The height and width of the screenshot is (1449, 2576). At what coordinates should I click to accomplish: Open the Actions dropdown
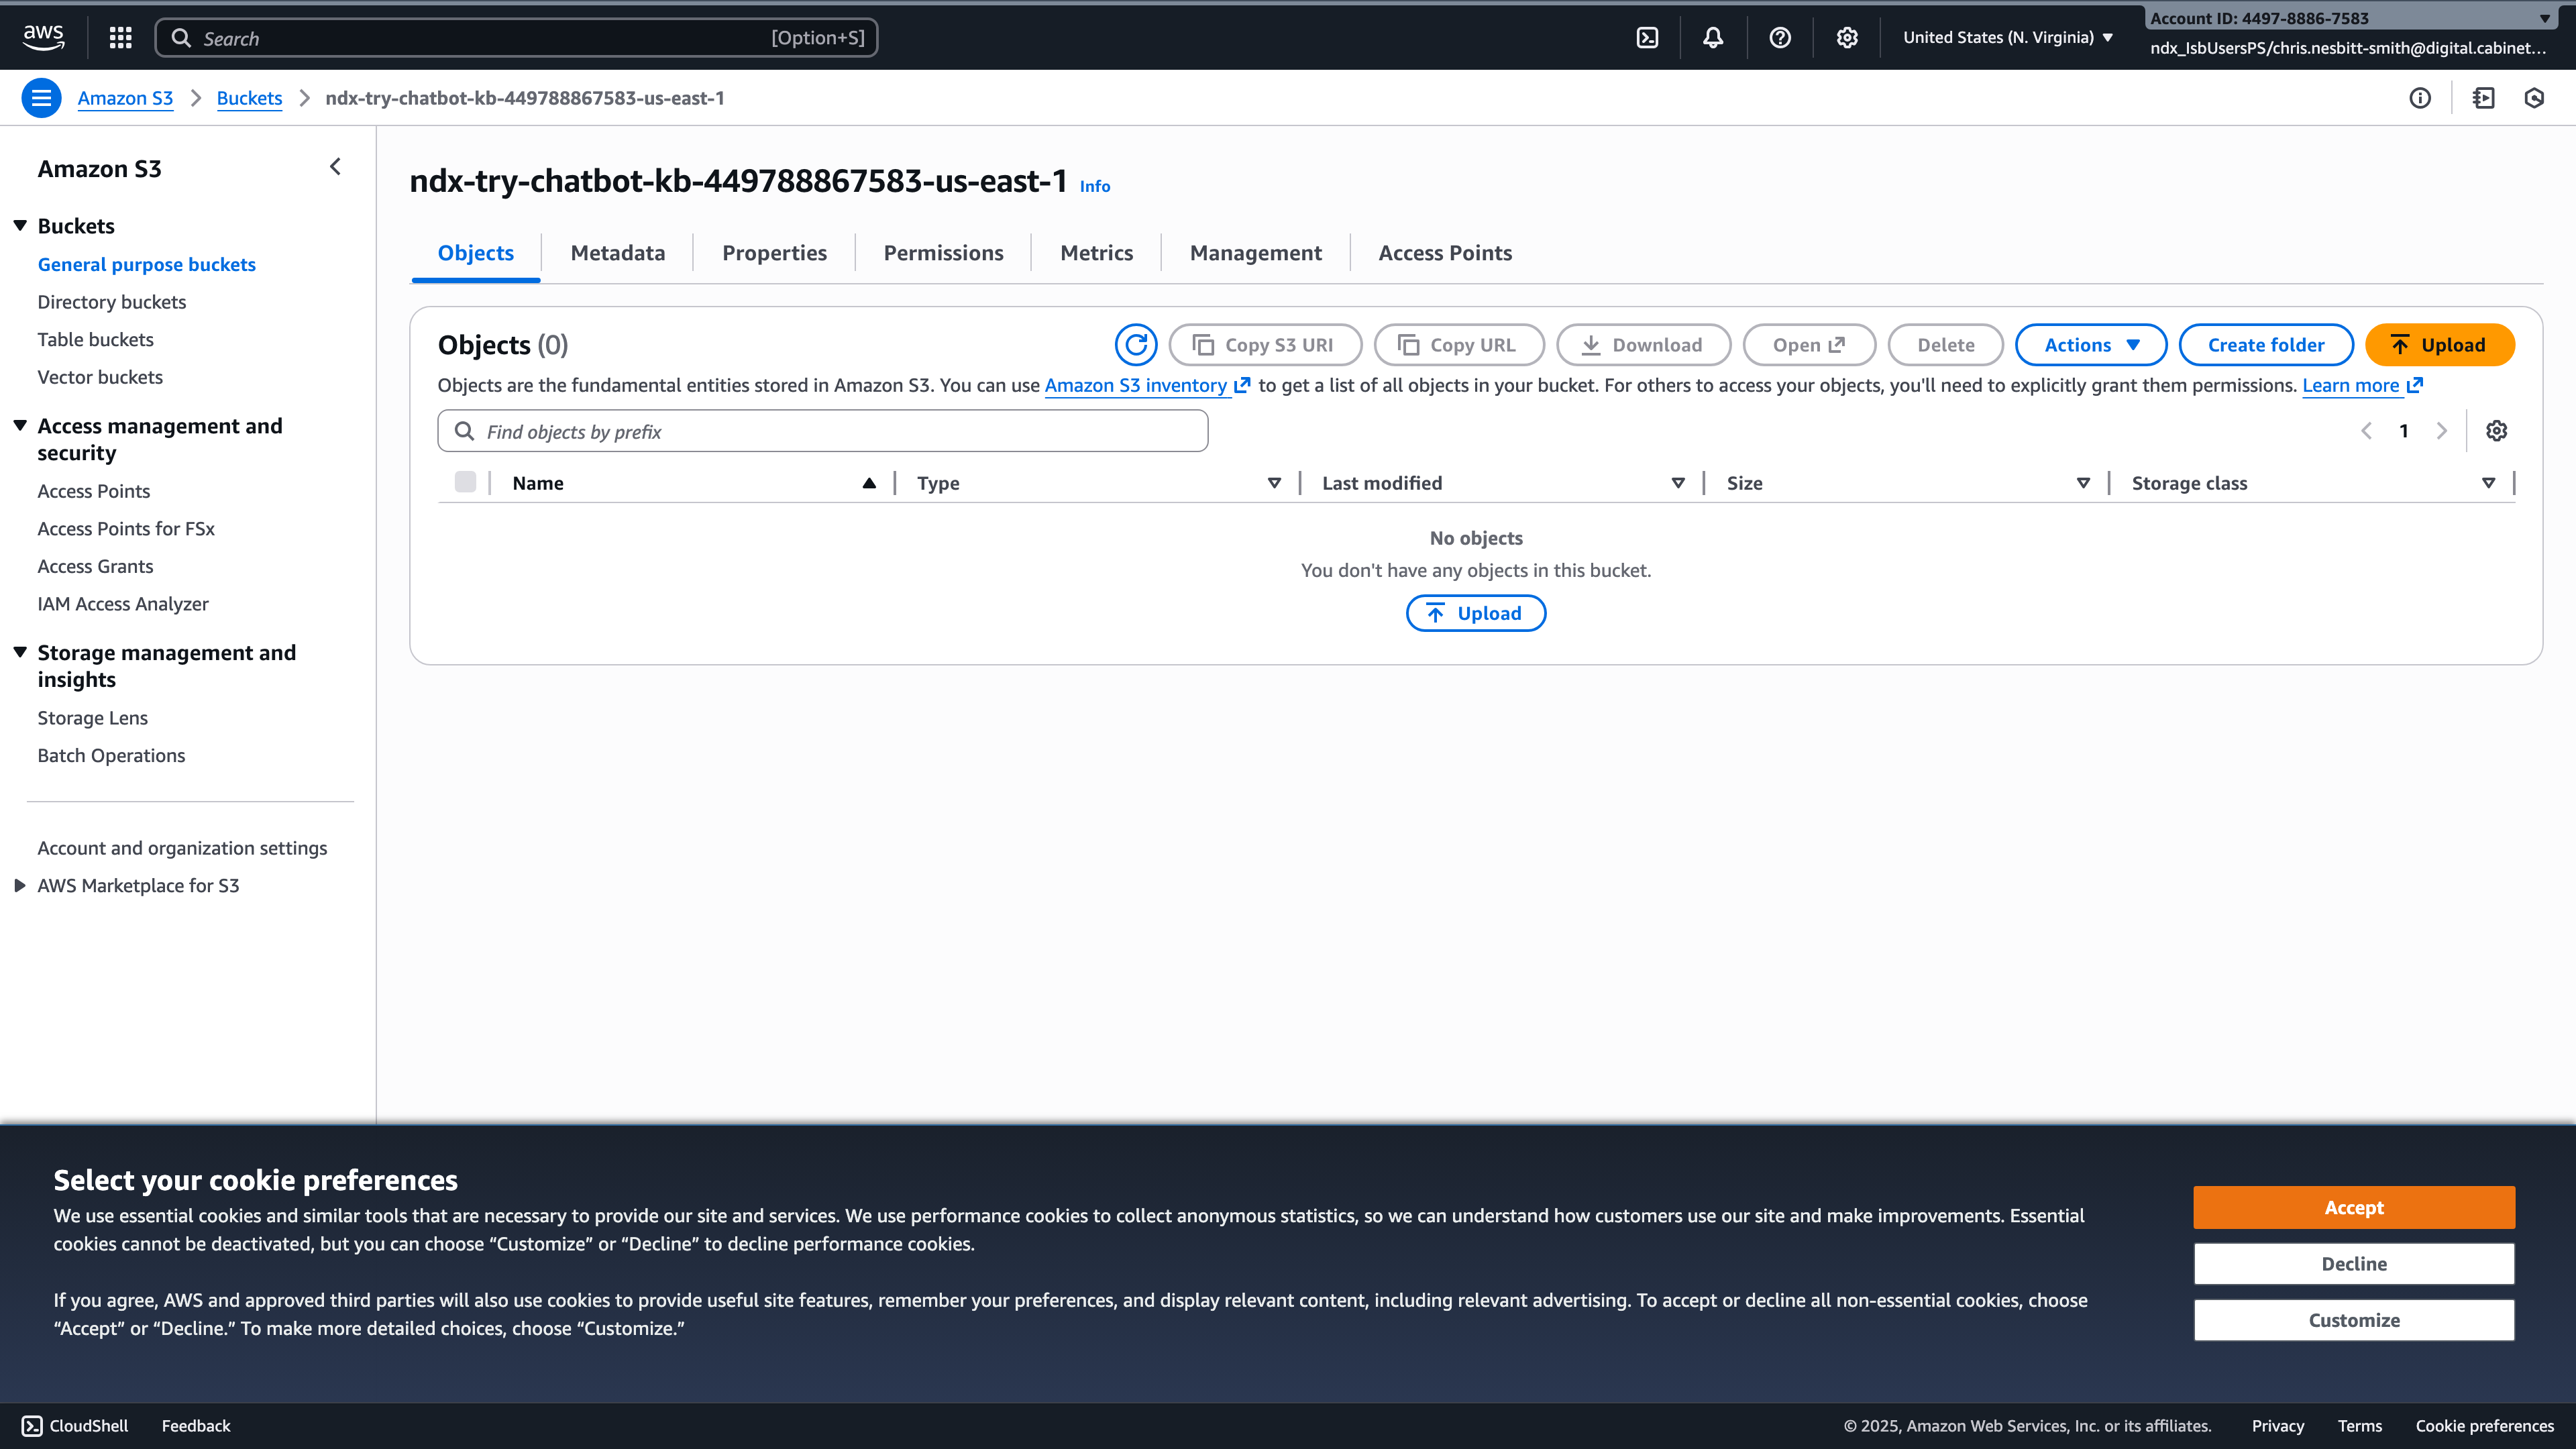tap(2090, 345)
